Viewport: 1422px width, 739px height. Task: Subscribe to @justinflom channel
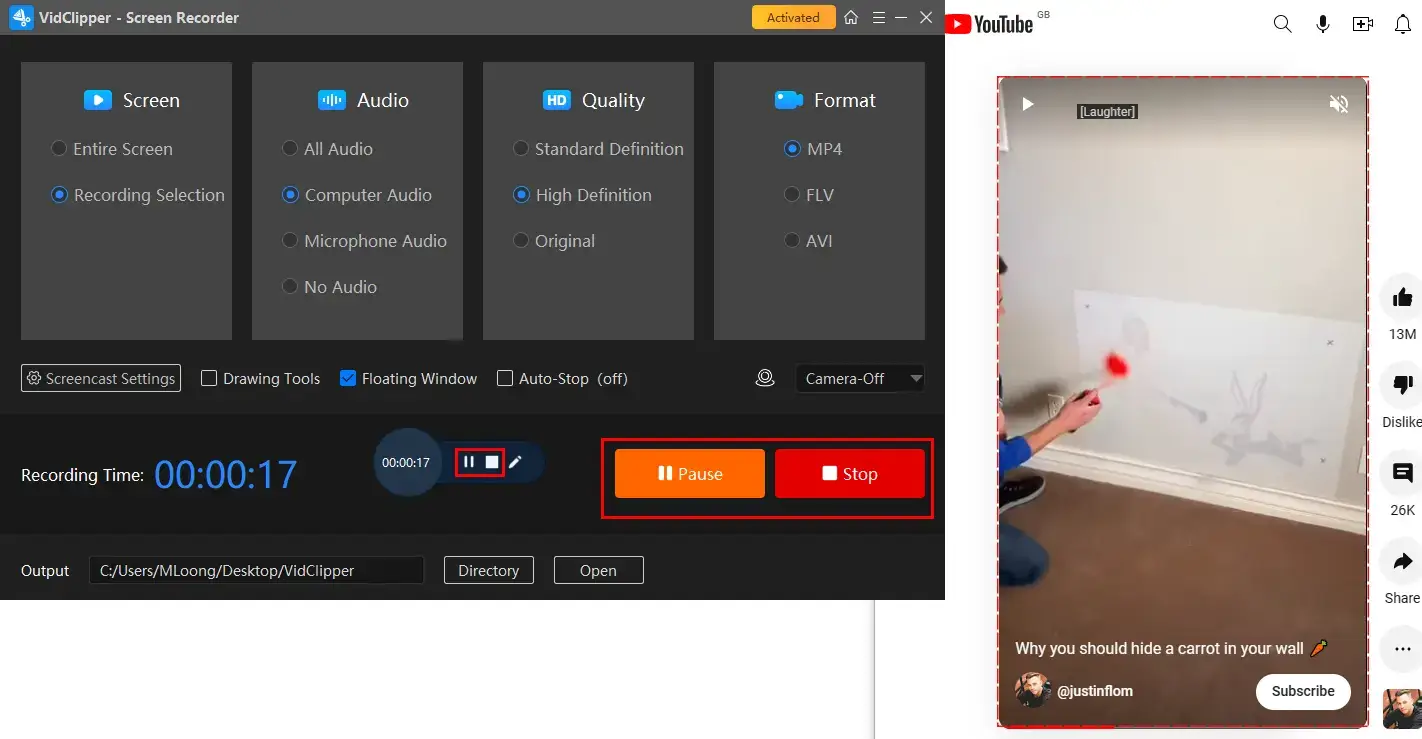point(1303,691)
